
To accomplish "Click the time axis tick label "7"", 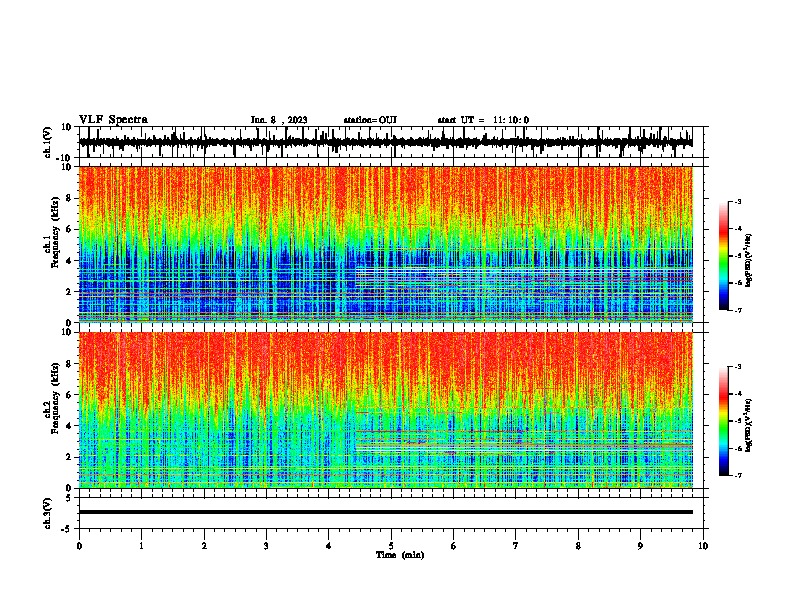I will tap(516, 546).
